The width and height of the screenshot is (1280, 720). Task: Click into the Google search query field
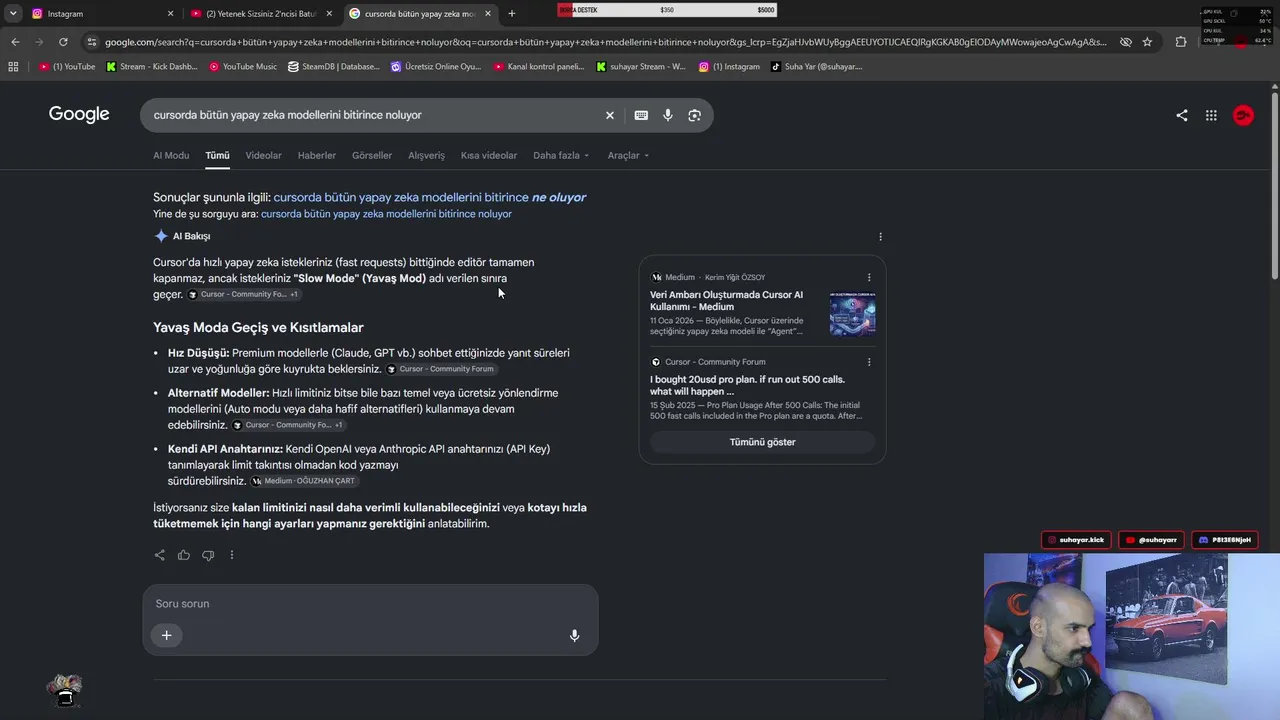[372, 115]
